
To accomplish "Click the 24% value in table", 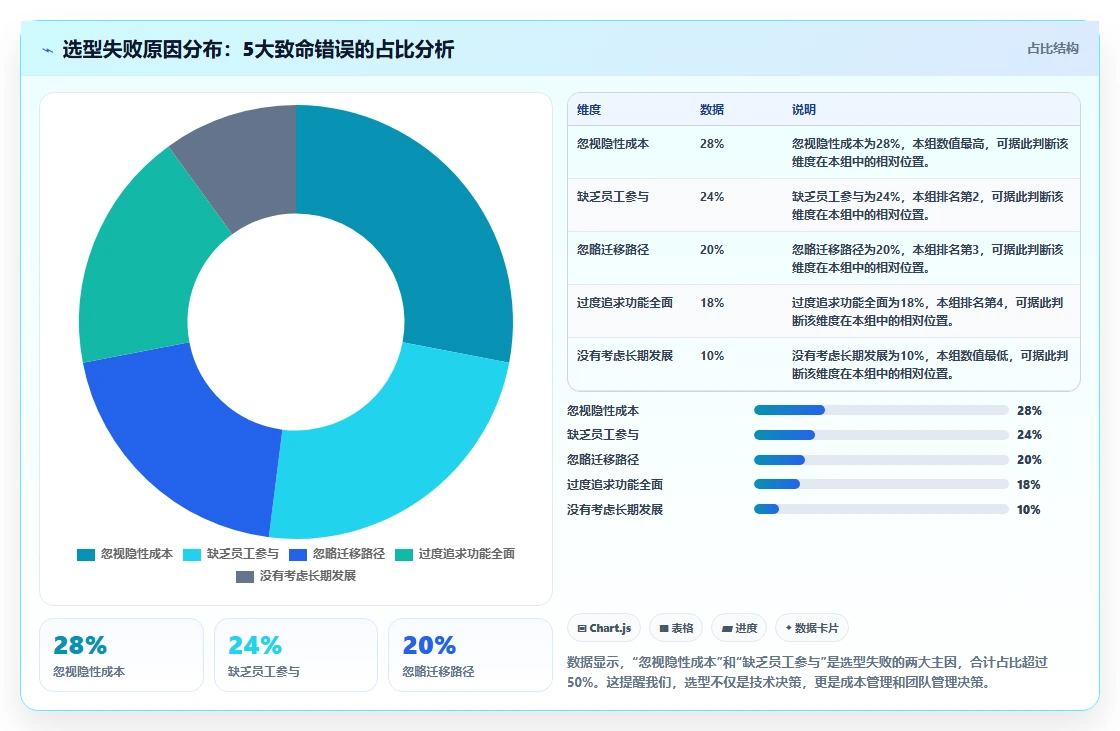I will point(712,197).
